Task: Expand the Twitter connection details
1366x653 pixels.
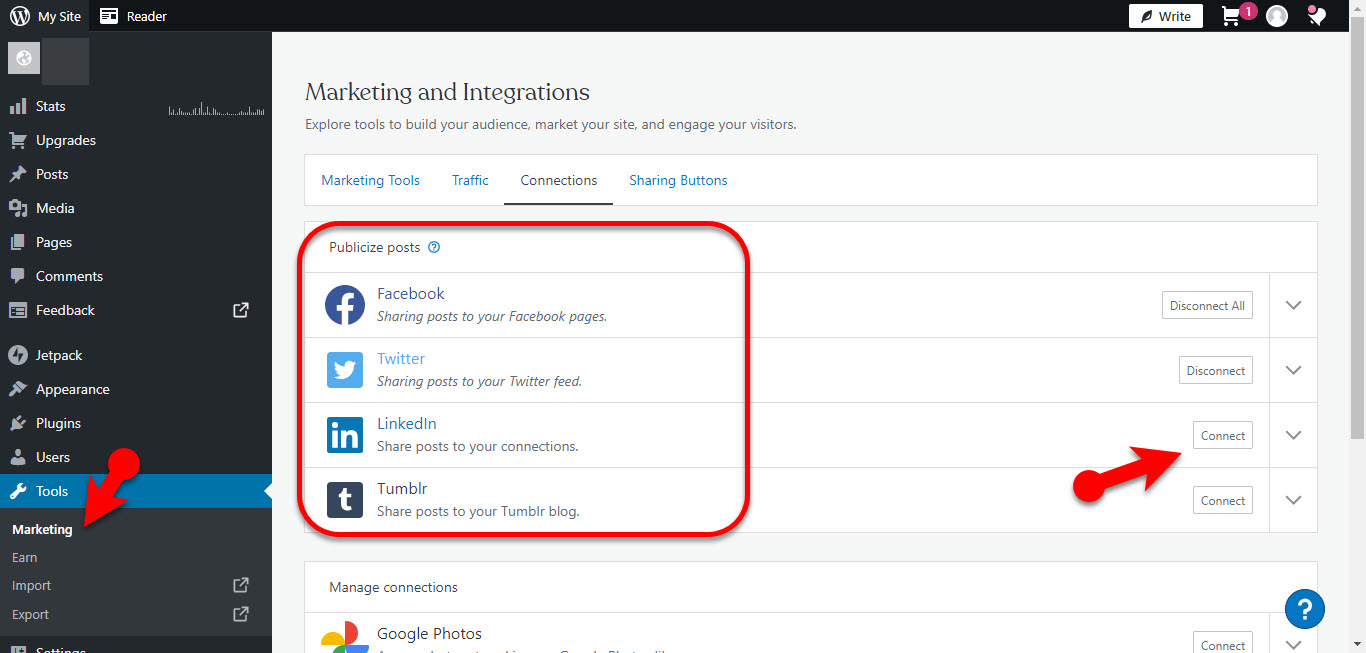Action: [x=1293, y=370]
